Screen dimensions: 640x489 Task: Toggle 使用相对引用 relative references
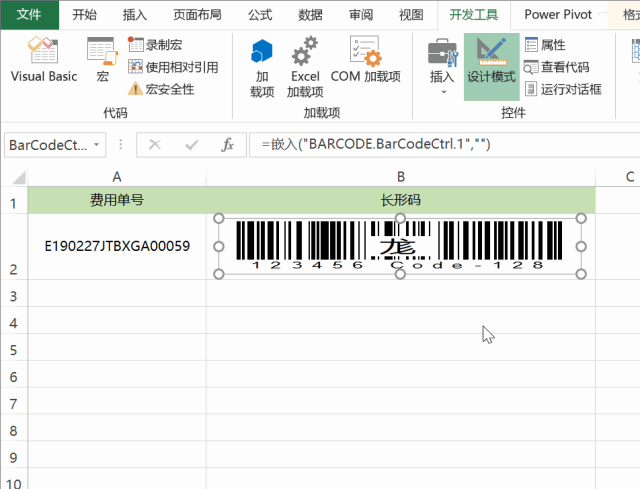[x=173, y=67]
